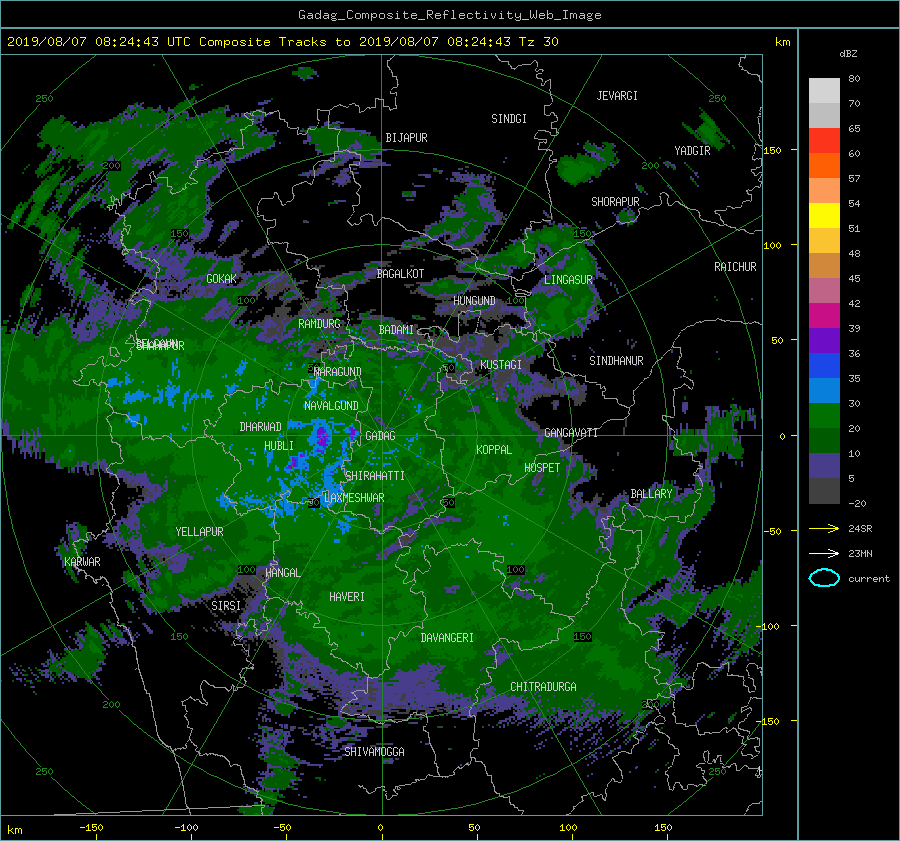Click the 24SR legend label
This screenshot has height=841, width=900.
click(860, 529)
